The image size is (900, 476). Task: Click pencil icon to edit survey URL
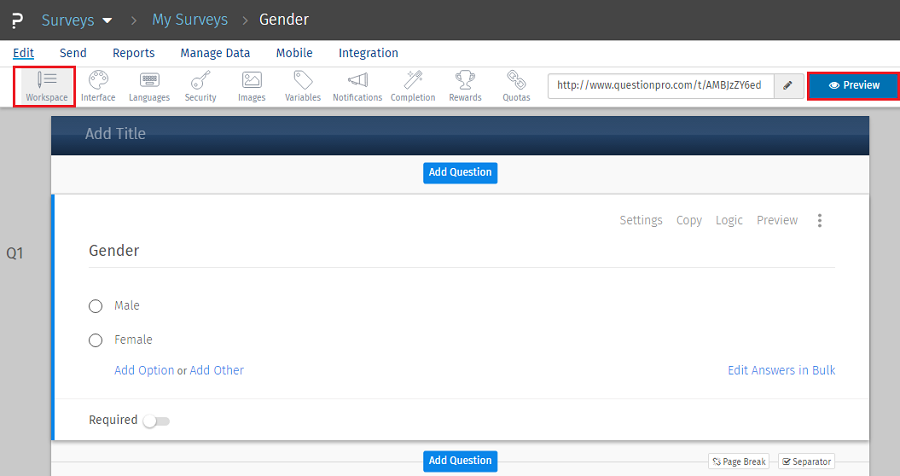(x=788, y=86)
